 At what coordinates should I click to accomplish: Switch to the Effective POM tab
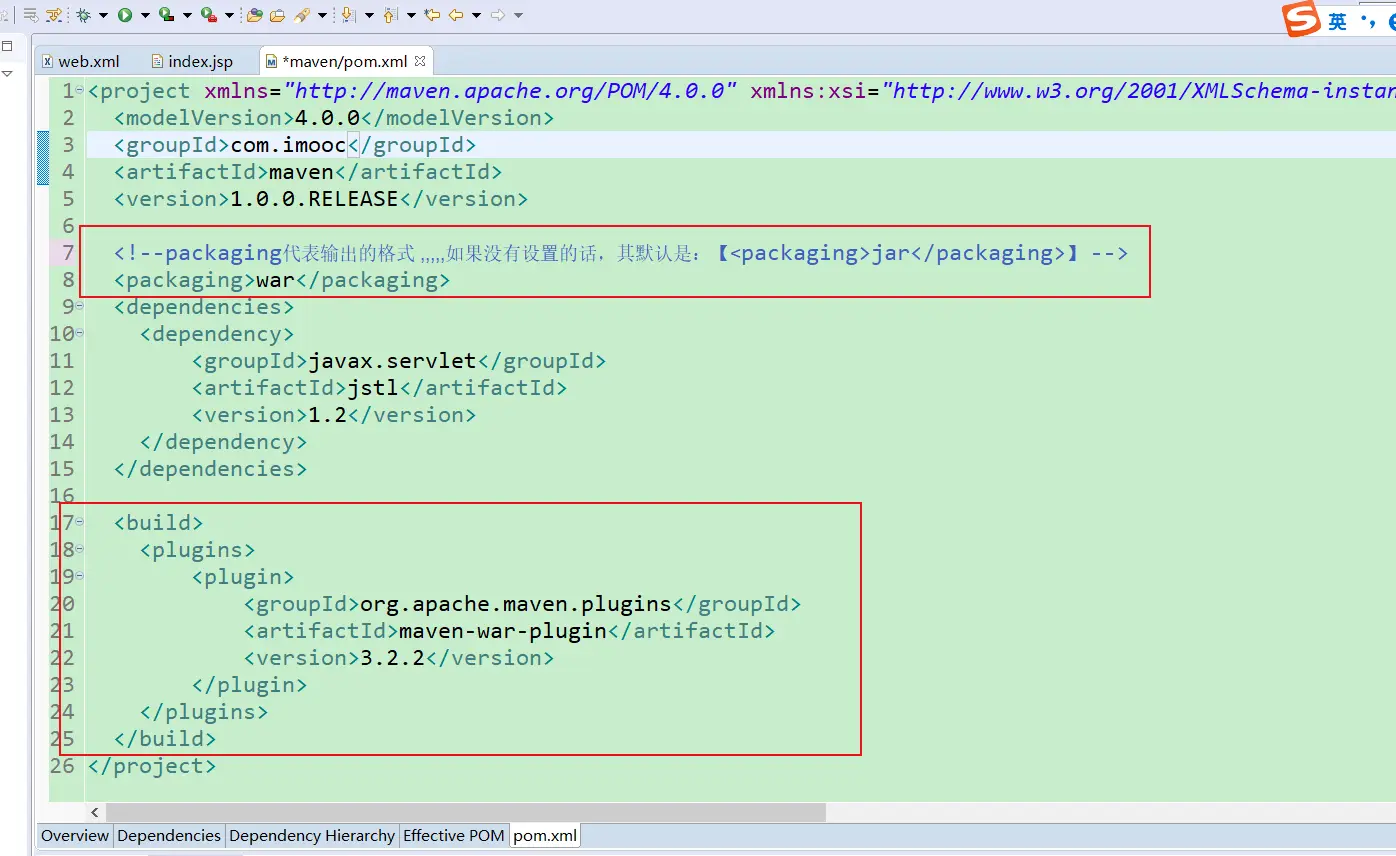[453, 836]
